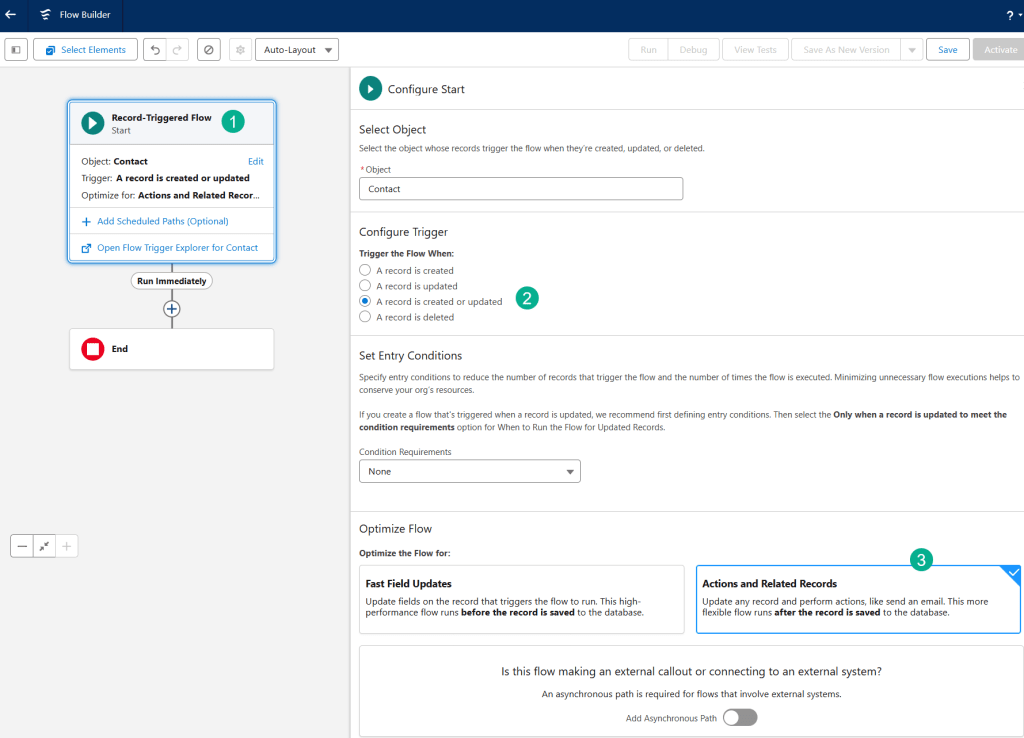Viewport: 1024px width, 738px height.
Task: Click the undo arrow icon
Action: click(155, 50)
